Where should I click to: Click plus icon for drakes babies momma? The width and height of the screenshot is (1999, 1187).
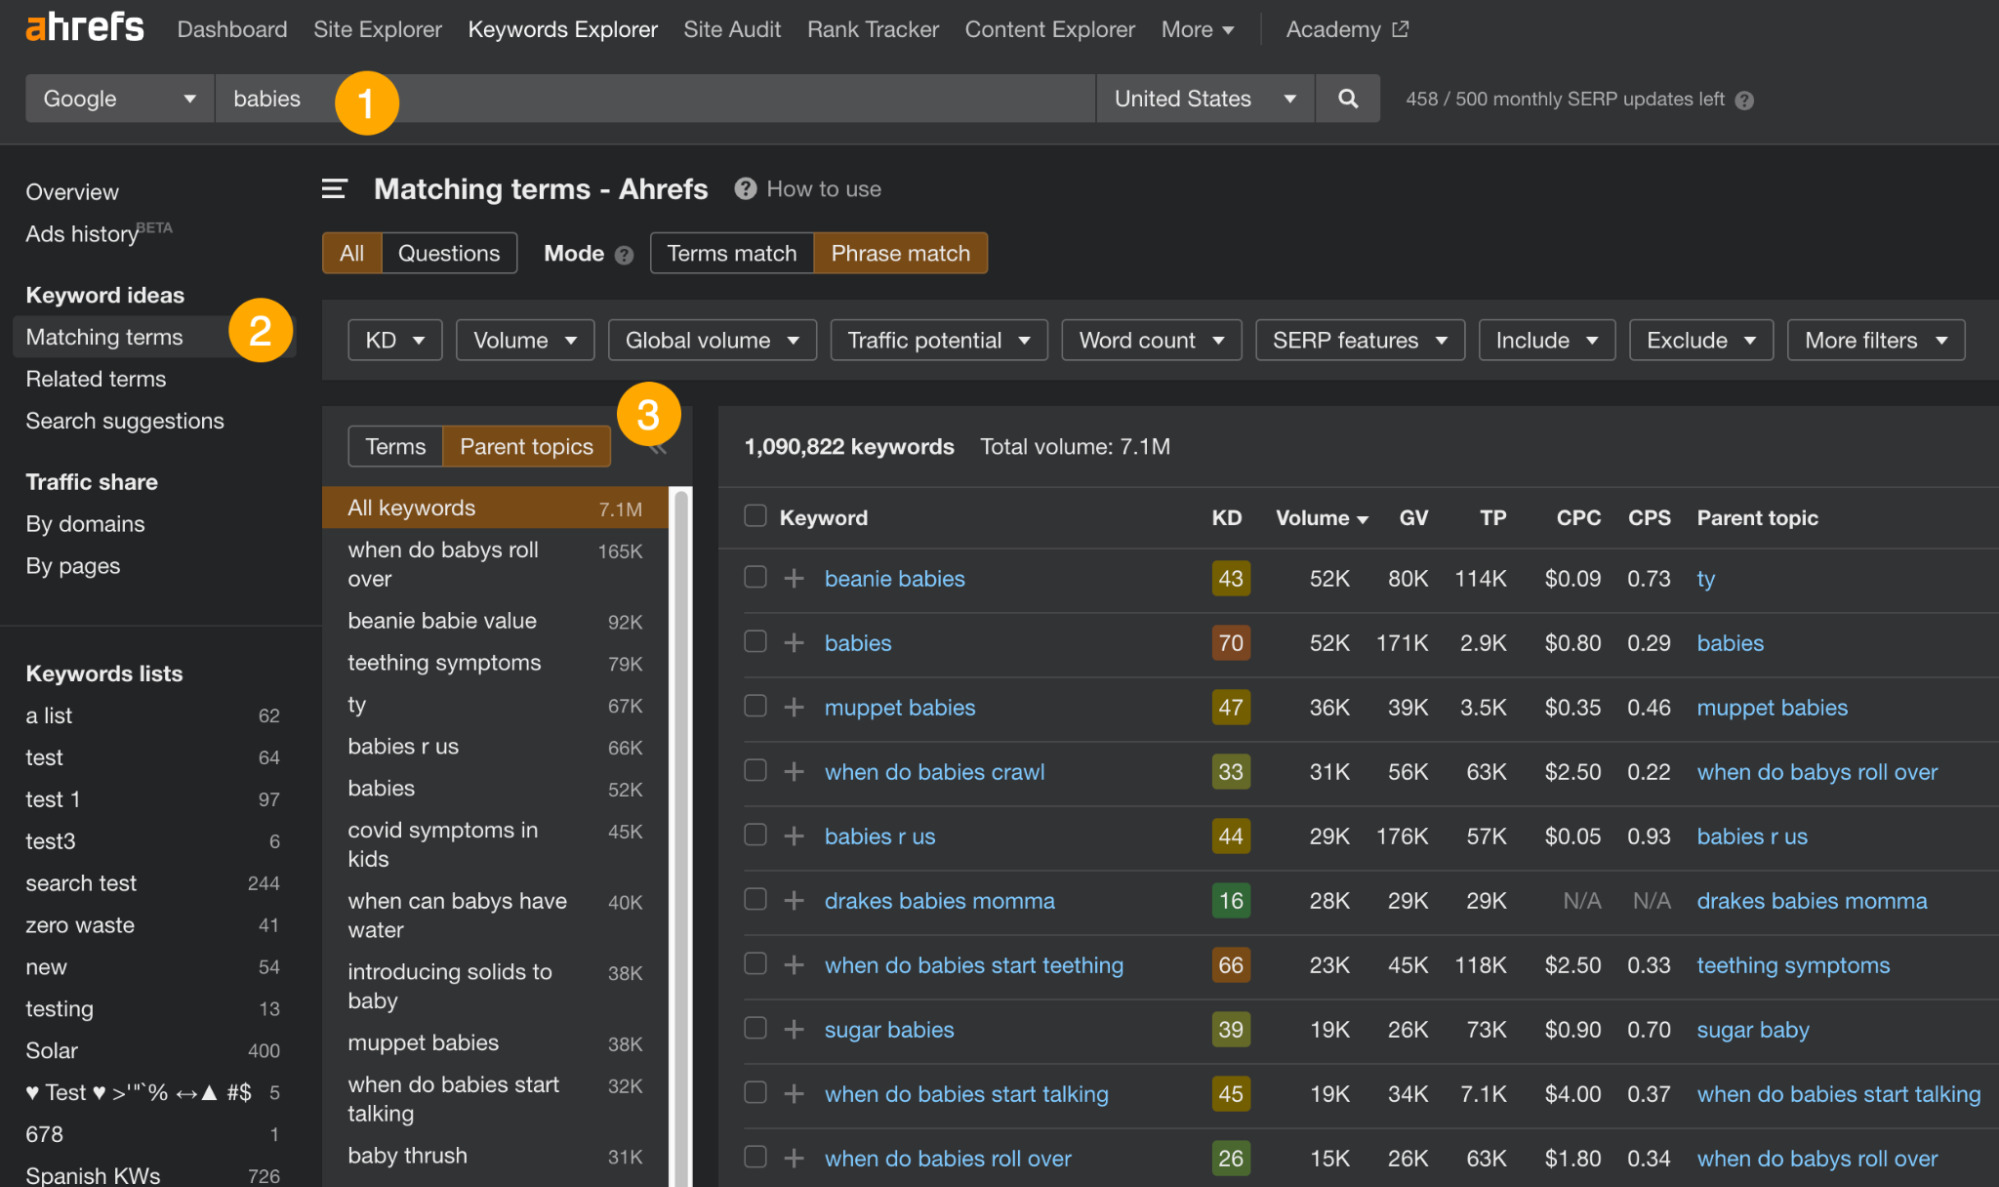794,900
